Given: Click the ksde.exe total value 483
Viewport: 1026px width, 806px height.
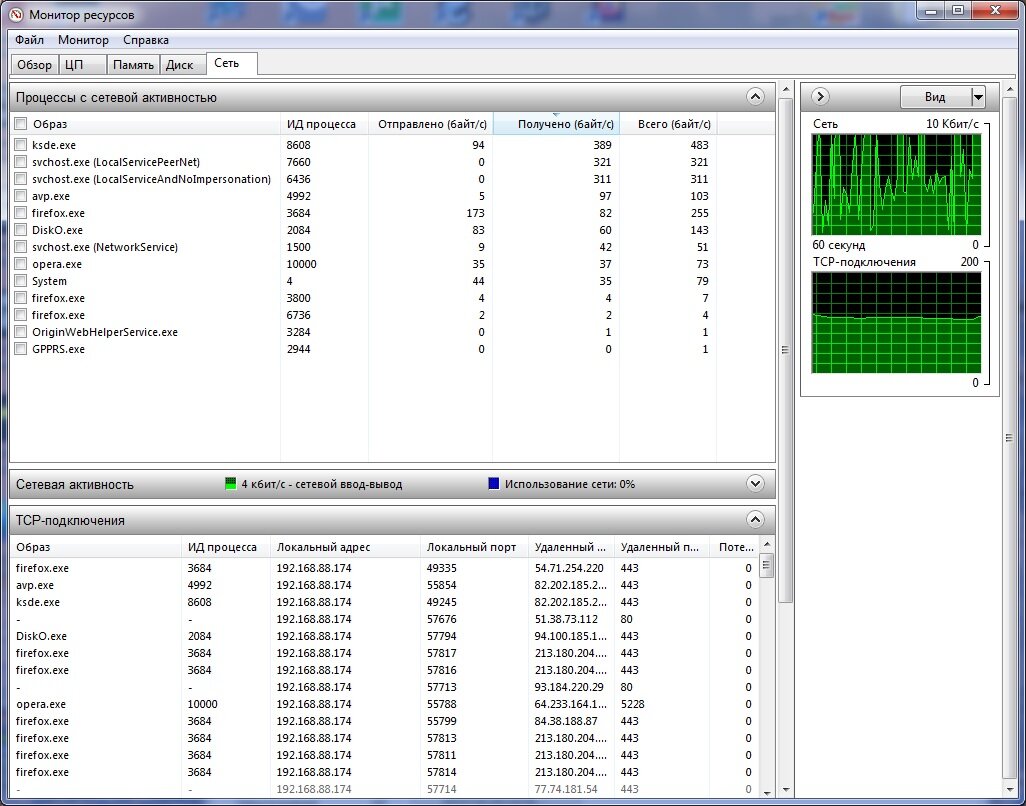Looking at the screenshot, I should pos(699,145).
